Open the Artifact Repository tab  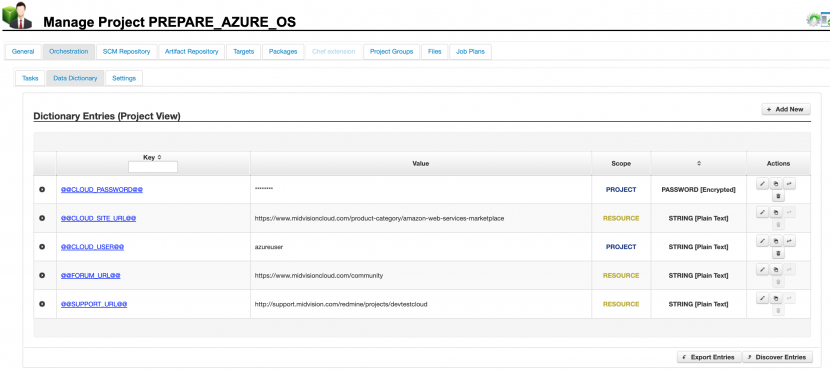pos(192,52)
